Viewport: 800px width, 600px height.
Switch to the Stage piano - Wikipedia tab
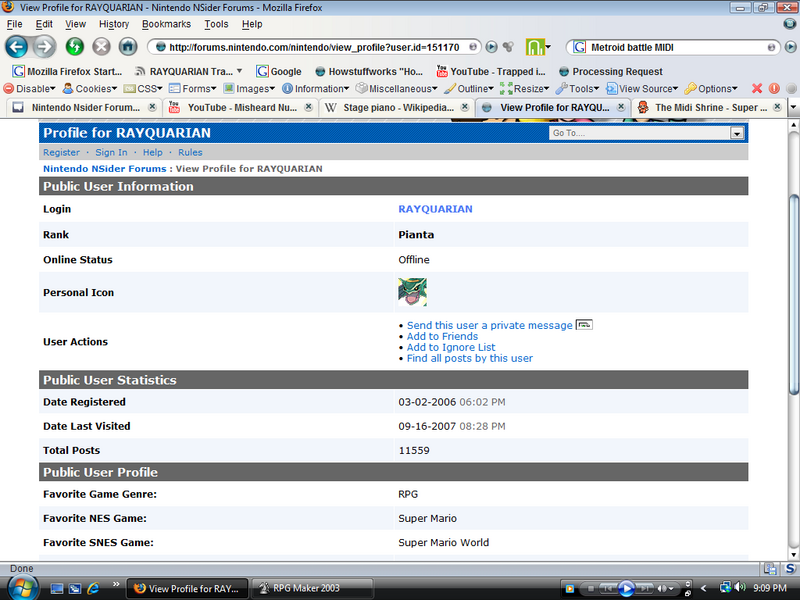coord(397,107)
